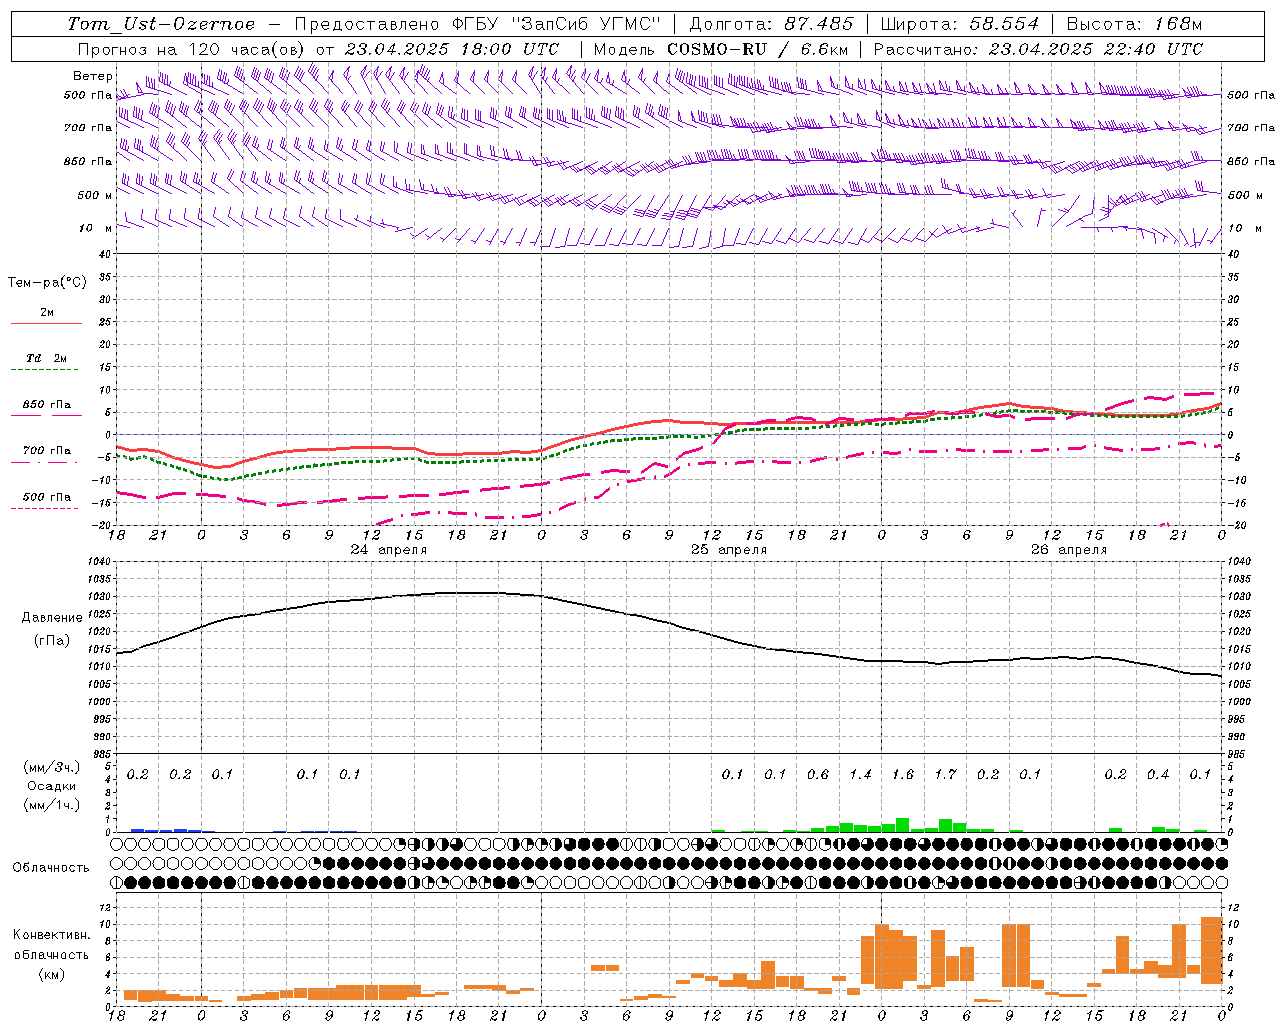Click the Ветер panel label
The width and height of the screenshot is (1280, 1024).
pyautogui.click(x=92, y=76)
